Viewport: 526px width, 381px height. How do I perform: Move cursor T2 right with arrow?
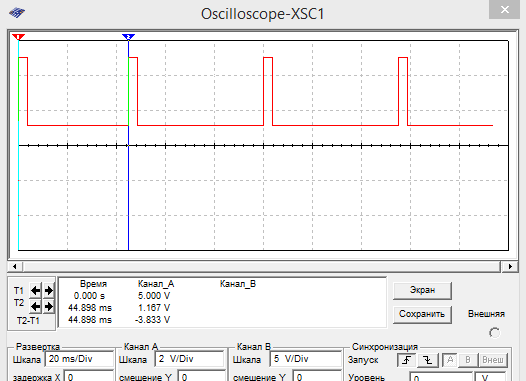coord(49,306)
